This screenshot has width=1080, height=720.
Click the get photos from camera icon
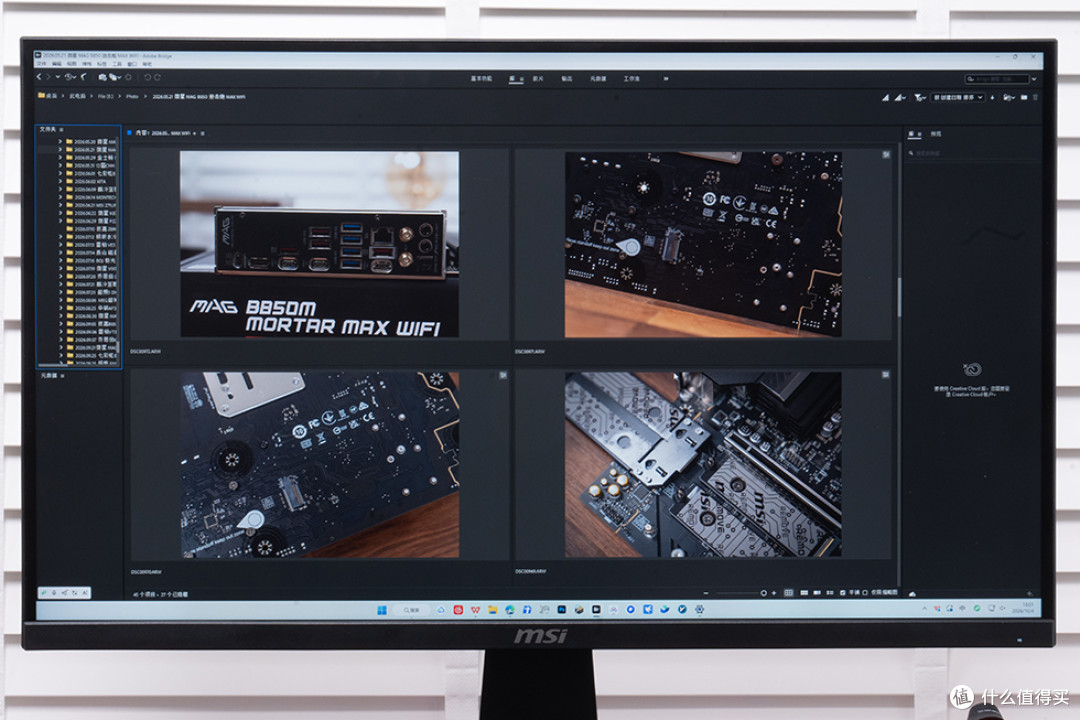(x=102, y=77)
